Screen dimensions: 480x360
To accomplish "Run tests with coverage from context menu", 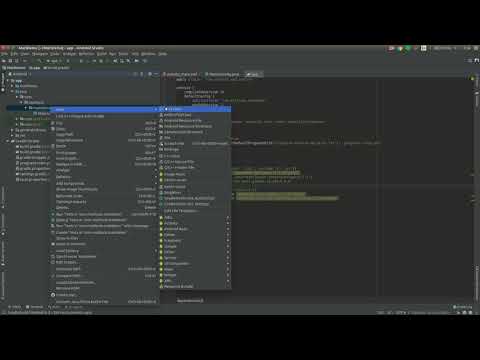I will point(104,226).
